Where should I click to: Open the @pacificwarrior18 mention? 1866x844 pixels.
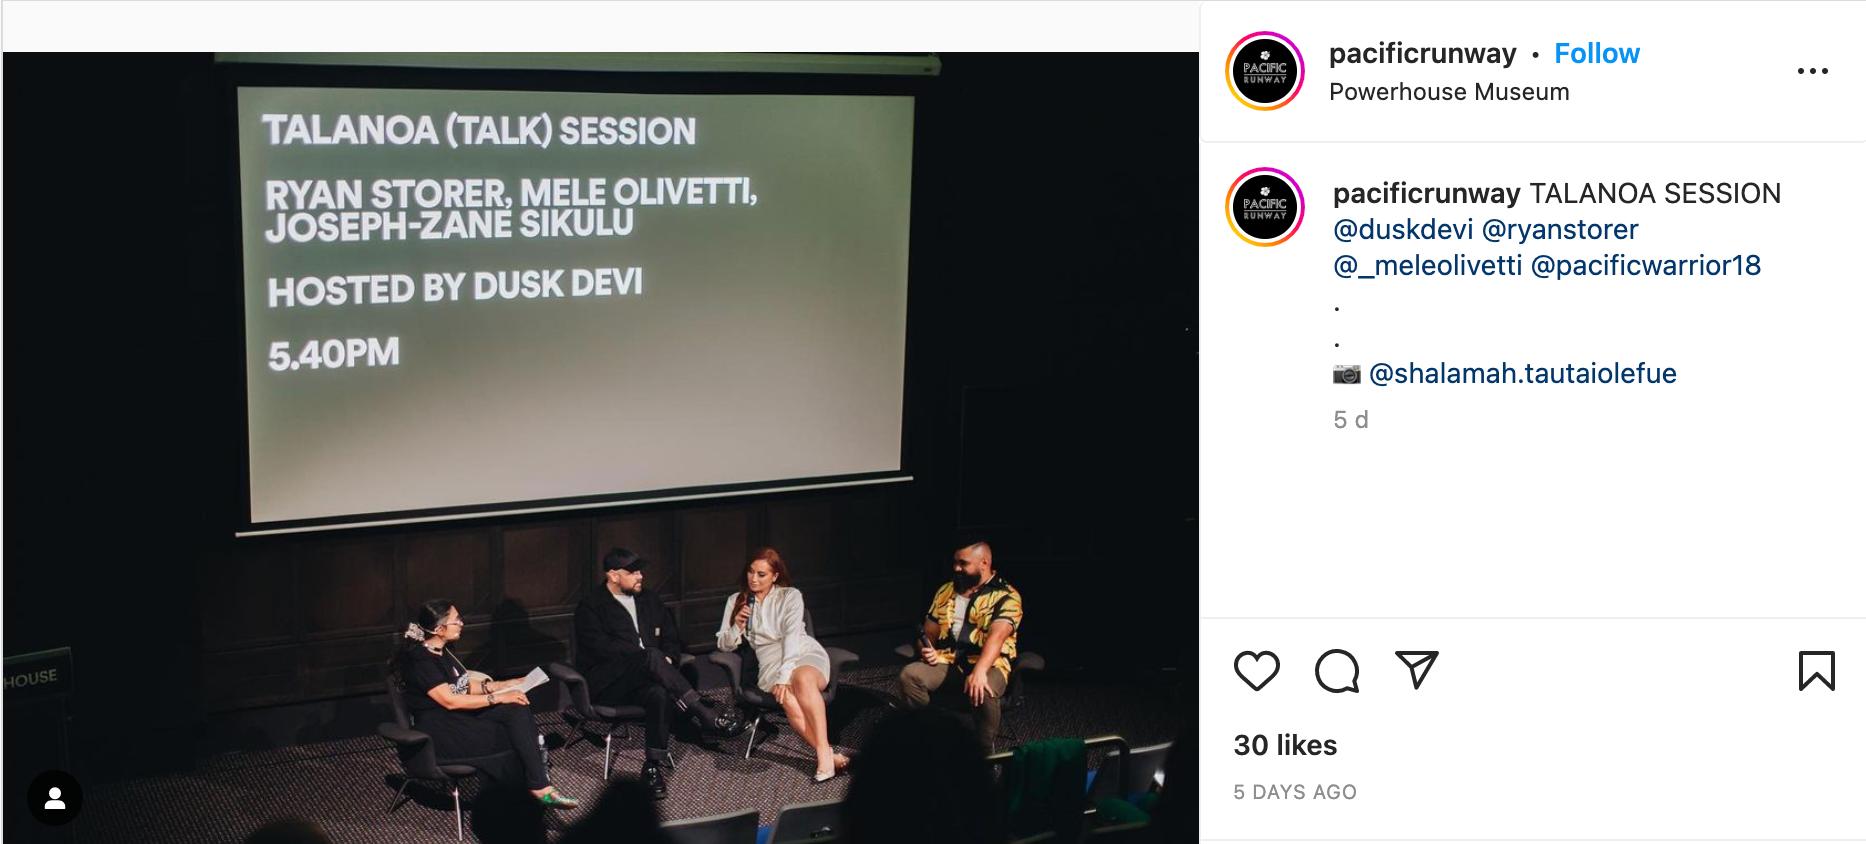click(x=1645, y=265)
